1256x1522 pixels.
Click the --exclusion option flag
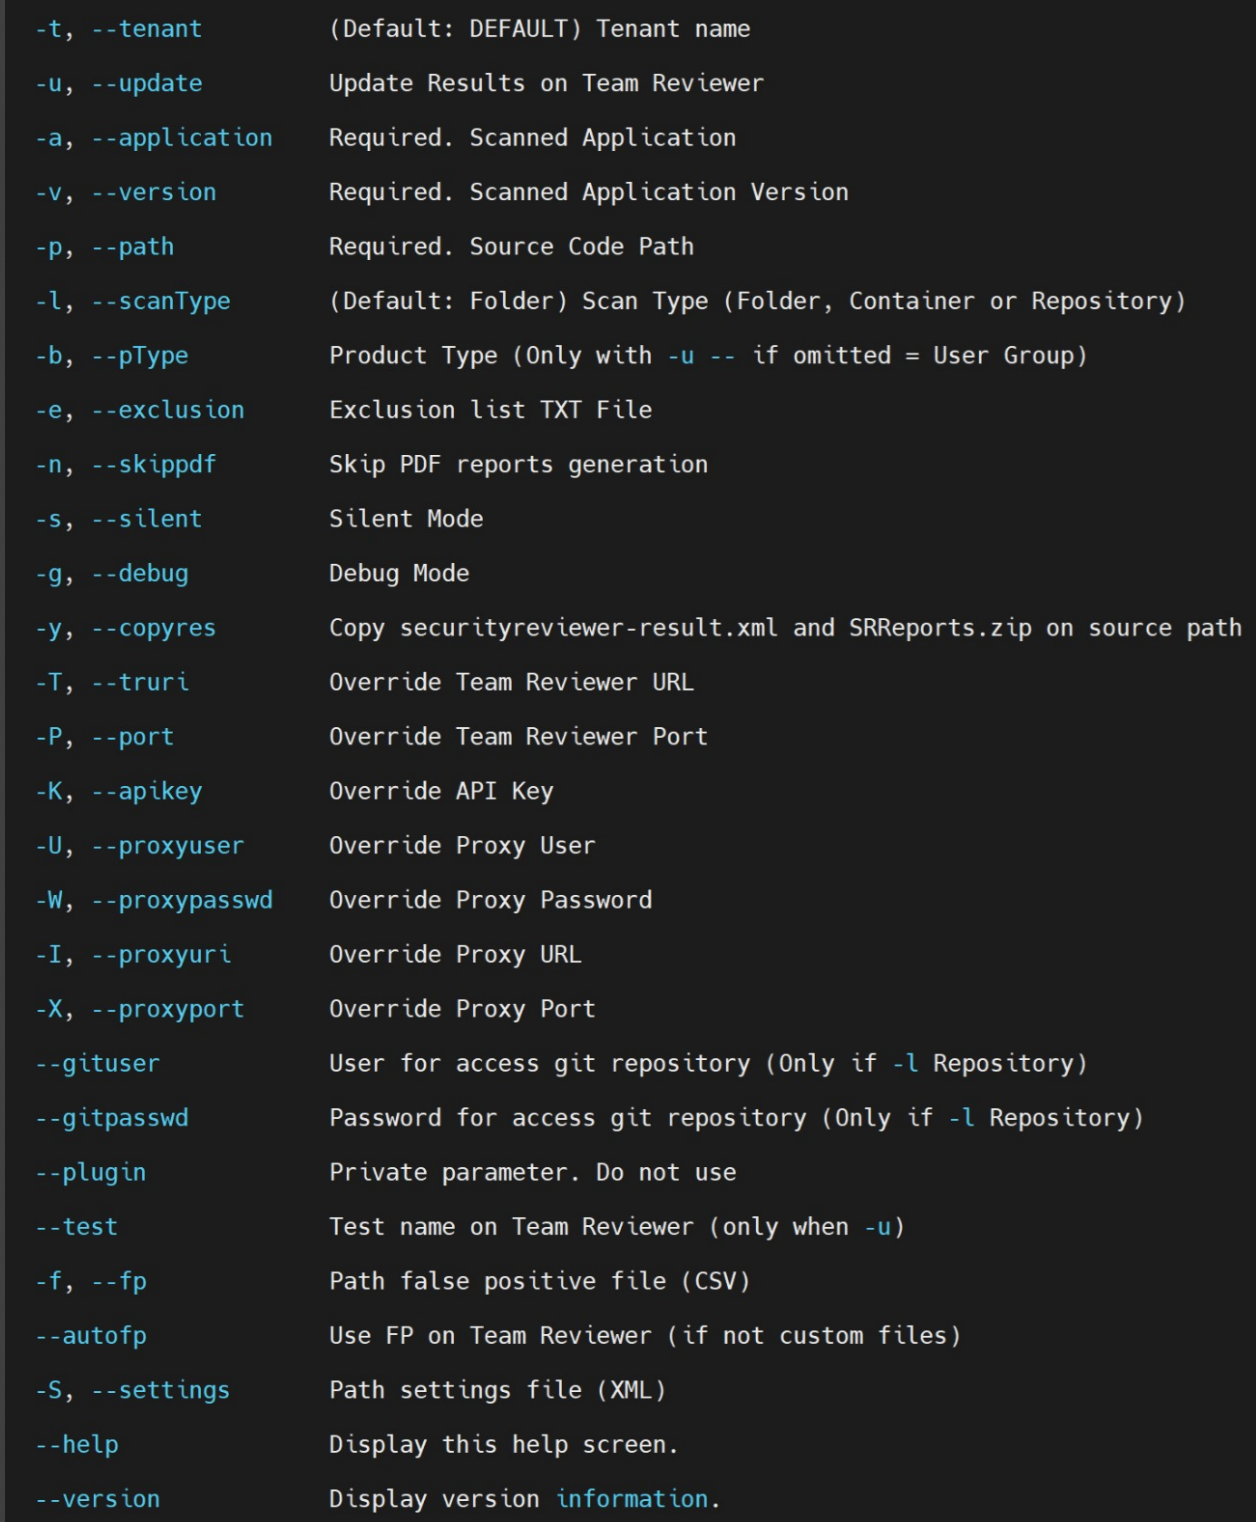point(167,410)
